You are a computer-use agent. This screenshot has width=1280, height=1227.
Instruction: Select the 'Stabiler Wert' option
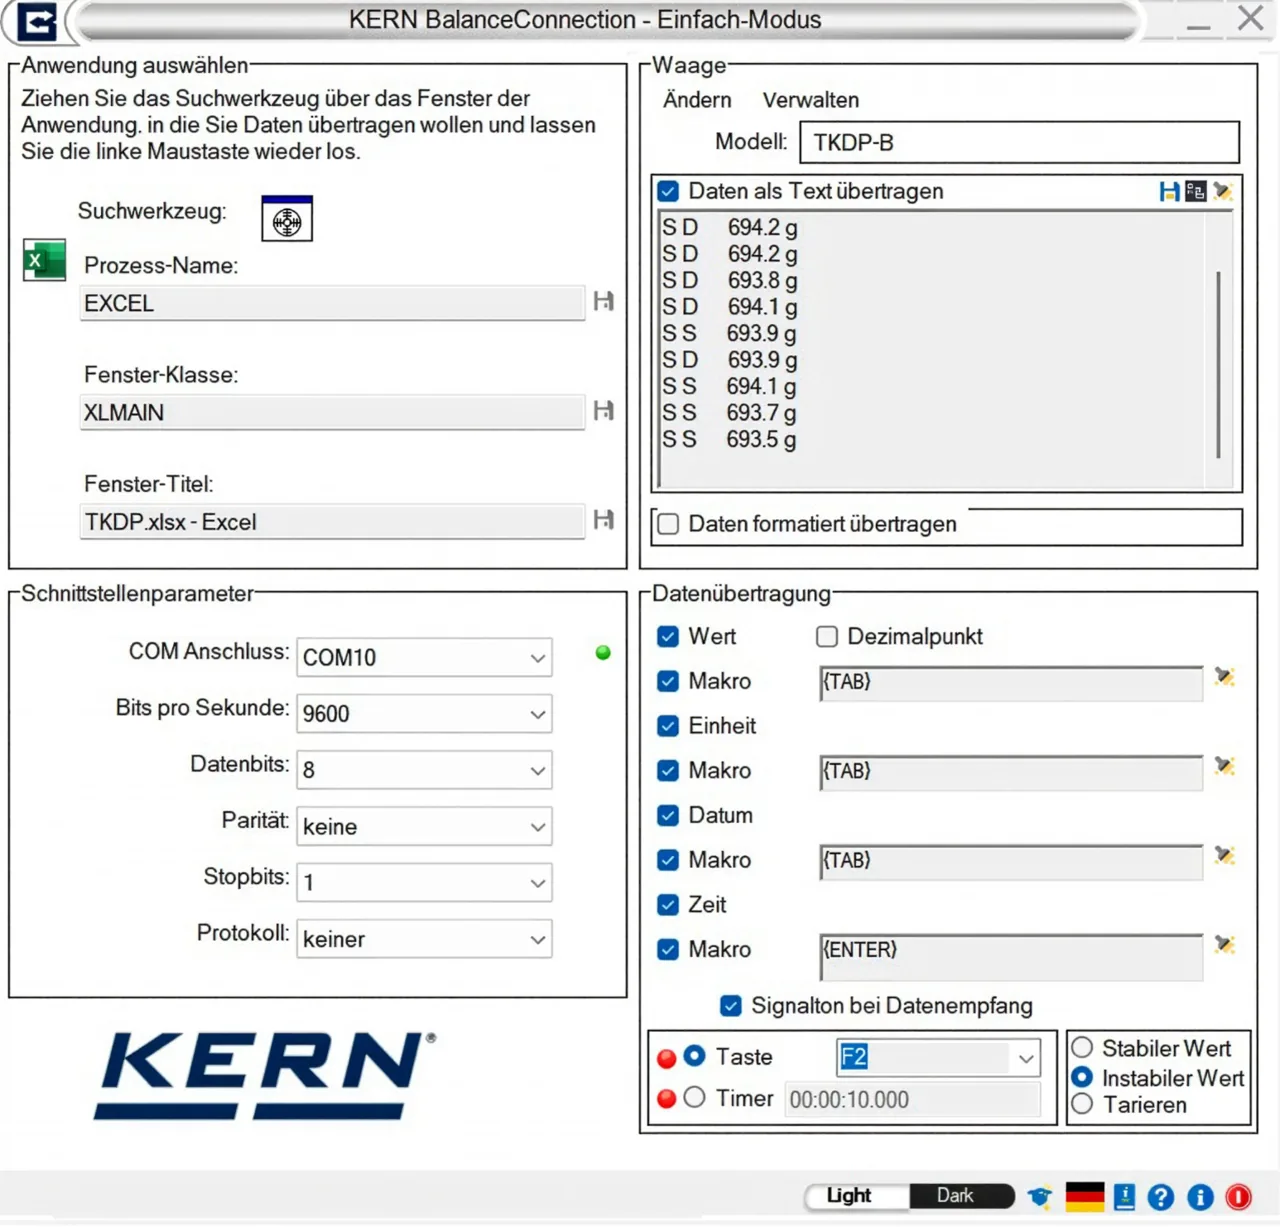1082,1048
